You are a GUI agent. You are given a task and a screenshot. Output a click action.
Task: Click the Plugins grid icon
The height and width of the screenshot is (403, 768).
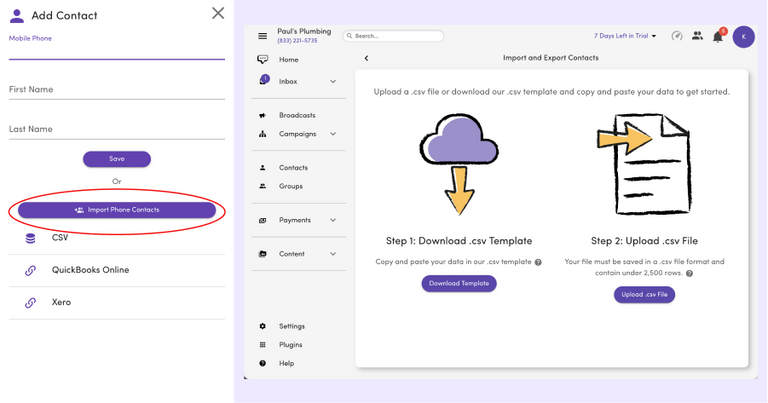tap(263, 345)
